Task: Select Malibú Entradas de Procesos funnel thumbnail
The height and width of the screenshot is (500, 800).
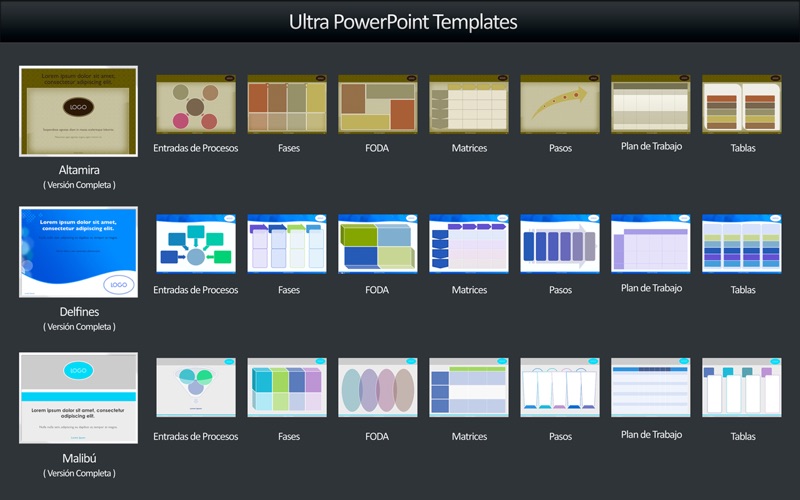Action: click(196, 388)
